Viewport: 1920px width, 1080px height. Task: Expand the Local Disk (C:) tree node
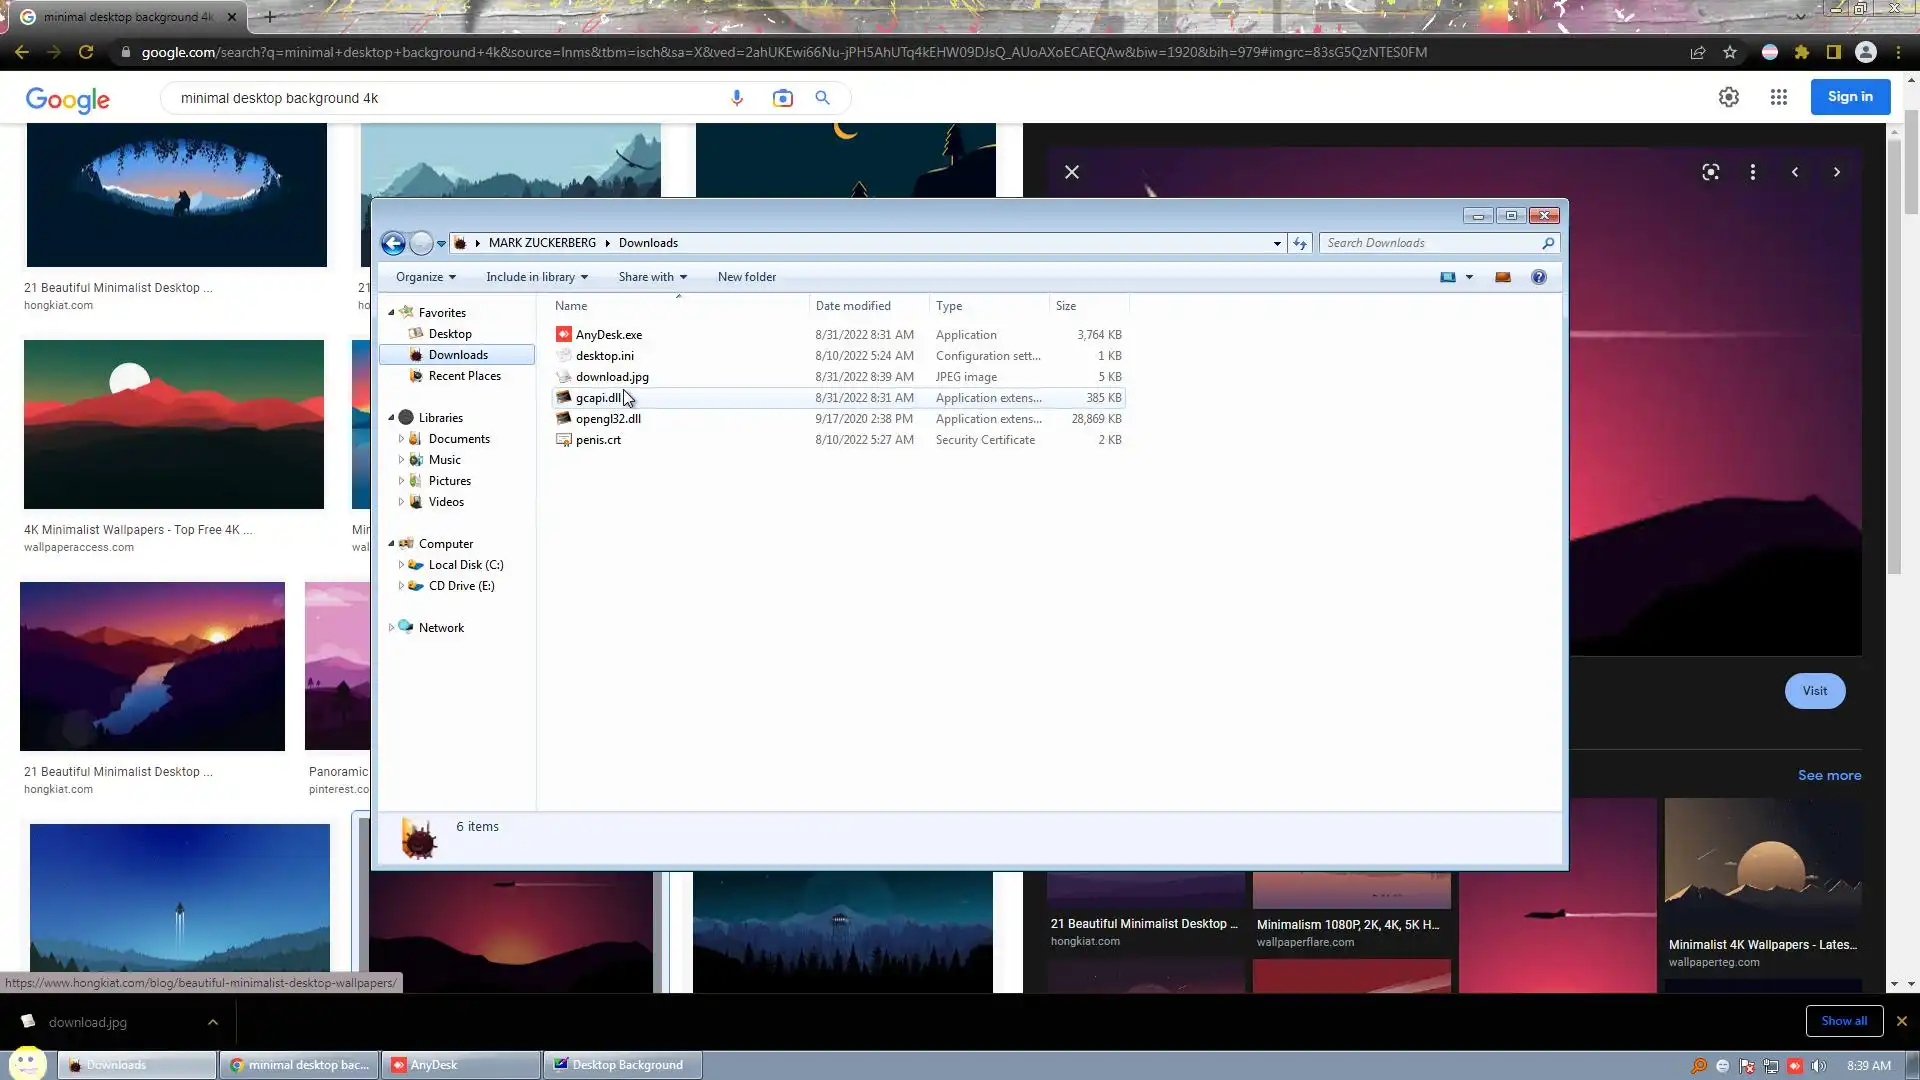[x=401, y=565]
